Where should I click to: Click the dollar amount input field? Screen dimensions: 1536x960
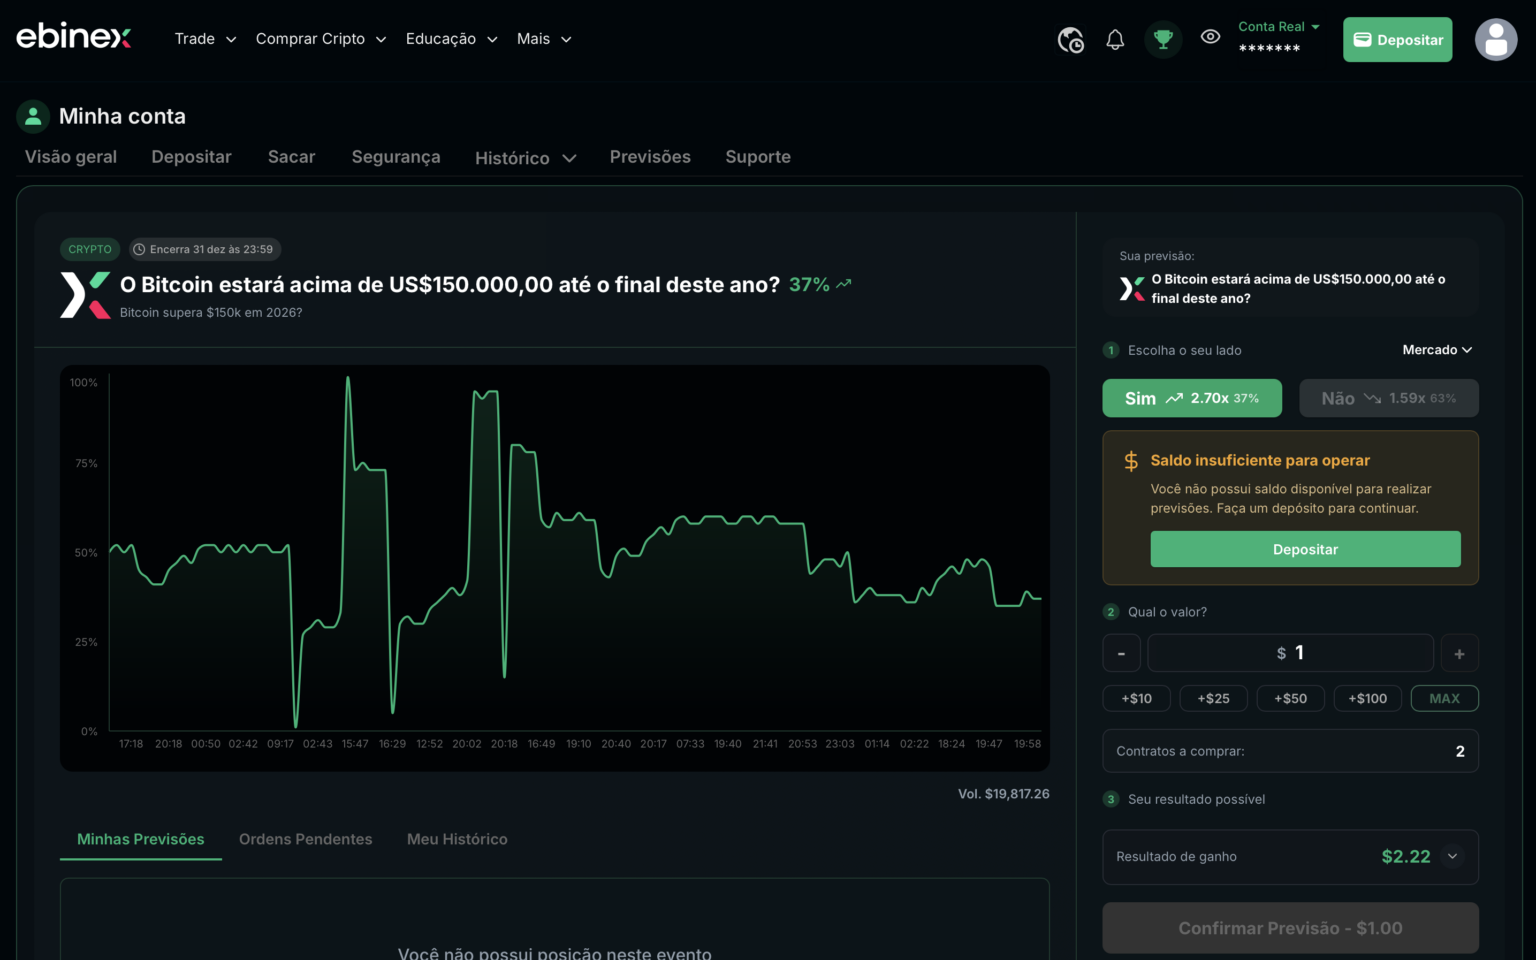tap(1290, 653)
